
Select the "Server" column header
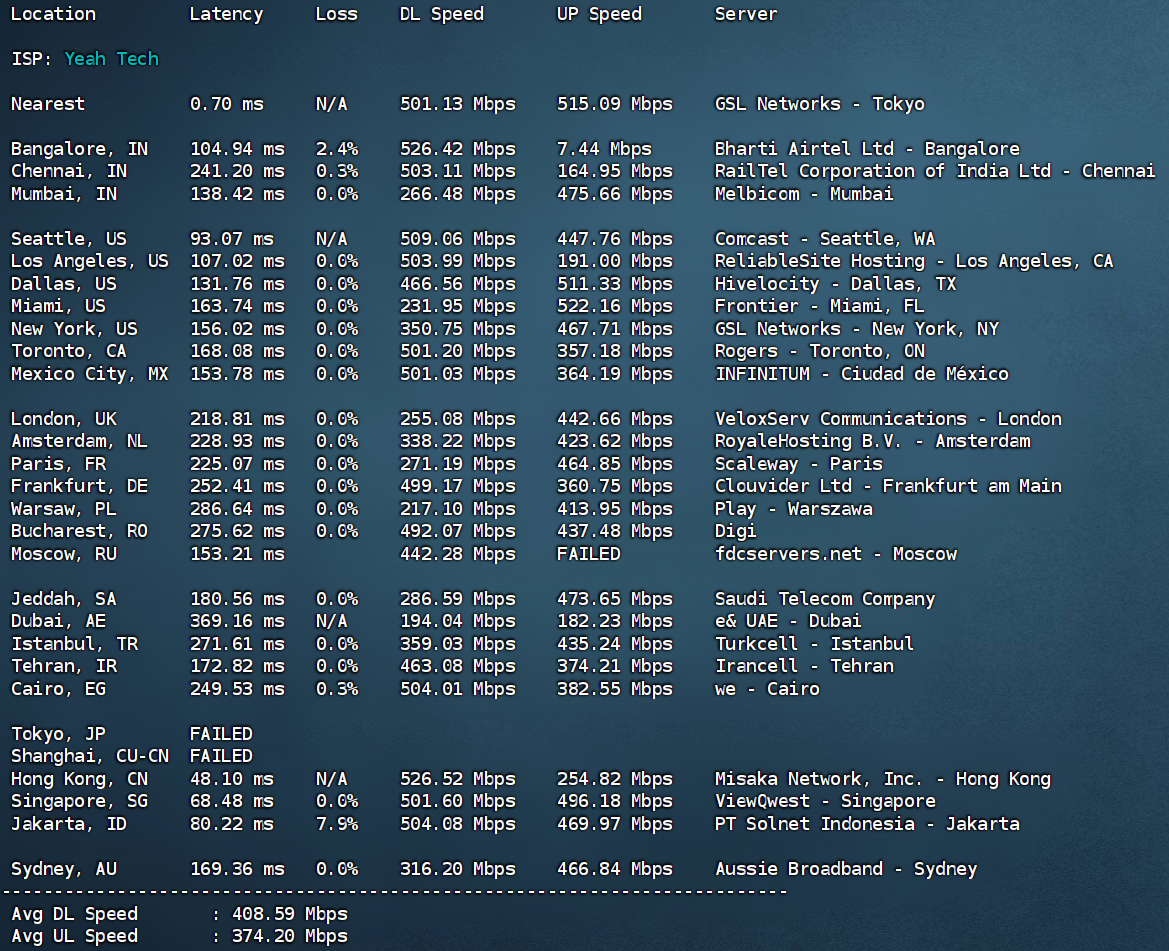(746, 14)
